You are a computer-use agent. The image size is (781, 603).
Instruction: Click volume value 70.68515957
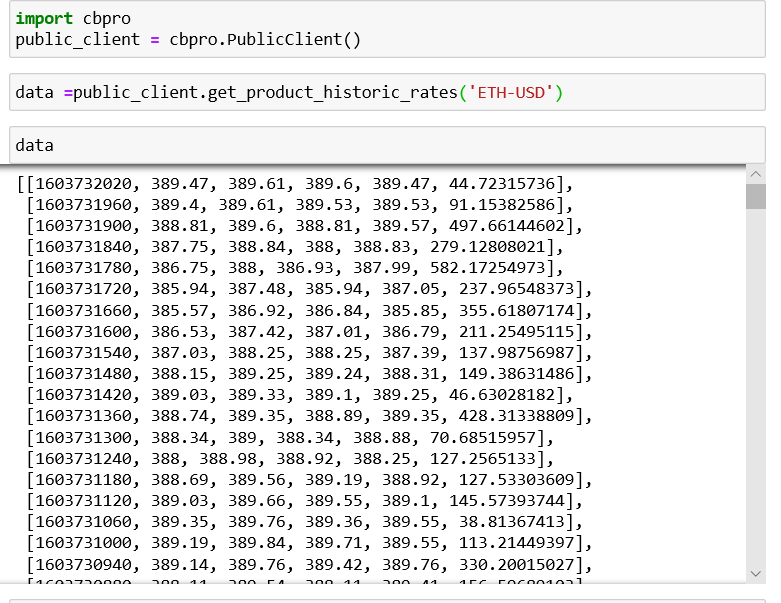coord(483,438)
